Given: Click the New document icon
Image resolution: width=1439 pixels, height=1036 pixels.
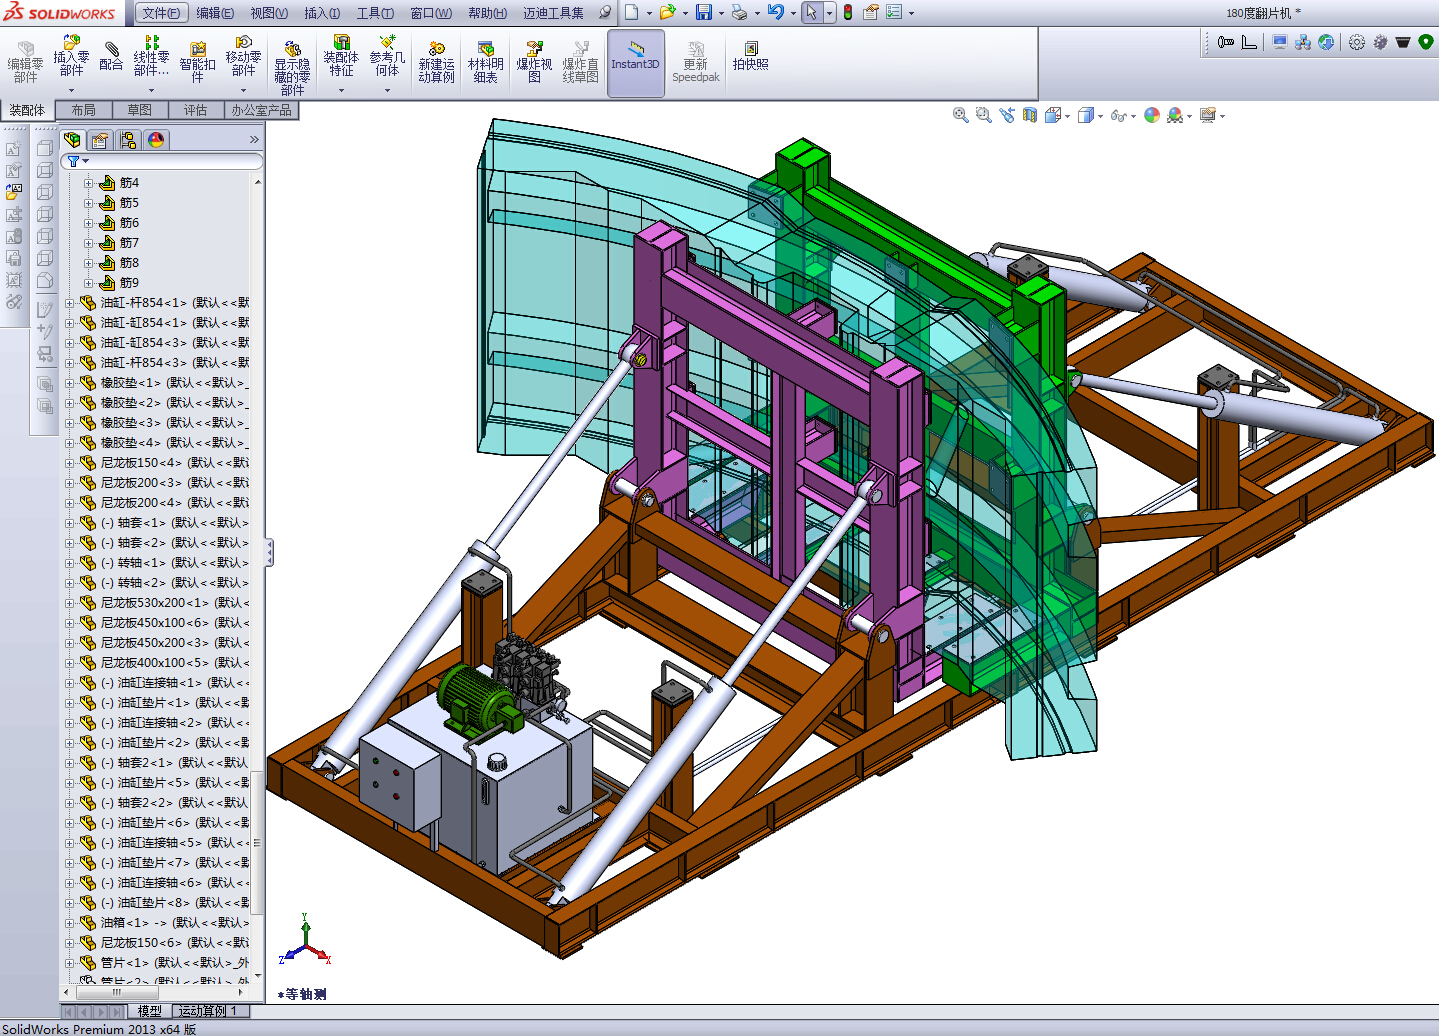Looking at the screenshot, I should tap(632, 13).
